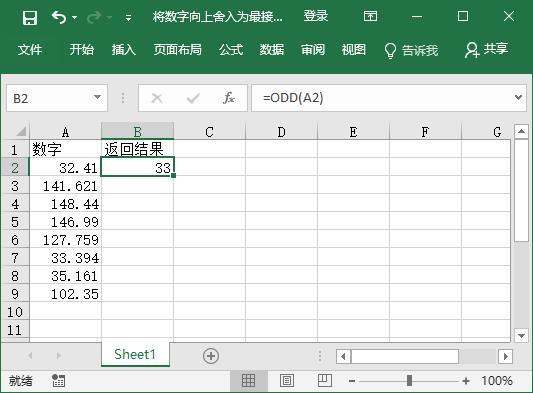Click the formula bar with =ODD(A2)
This screenshot has width=533, height=393.
[x=381, y=98]
